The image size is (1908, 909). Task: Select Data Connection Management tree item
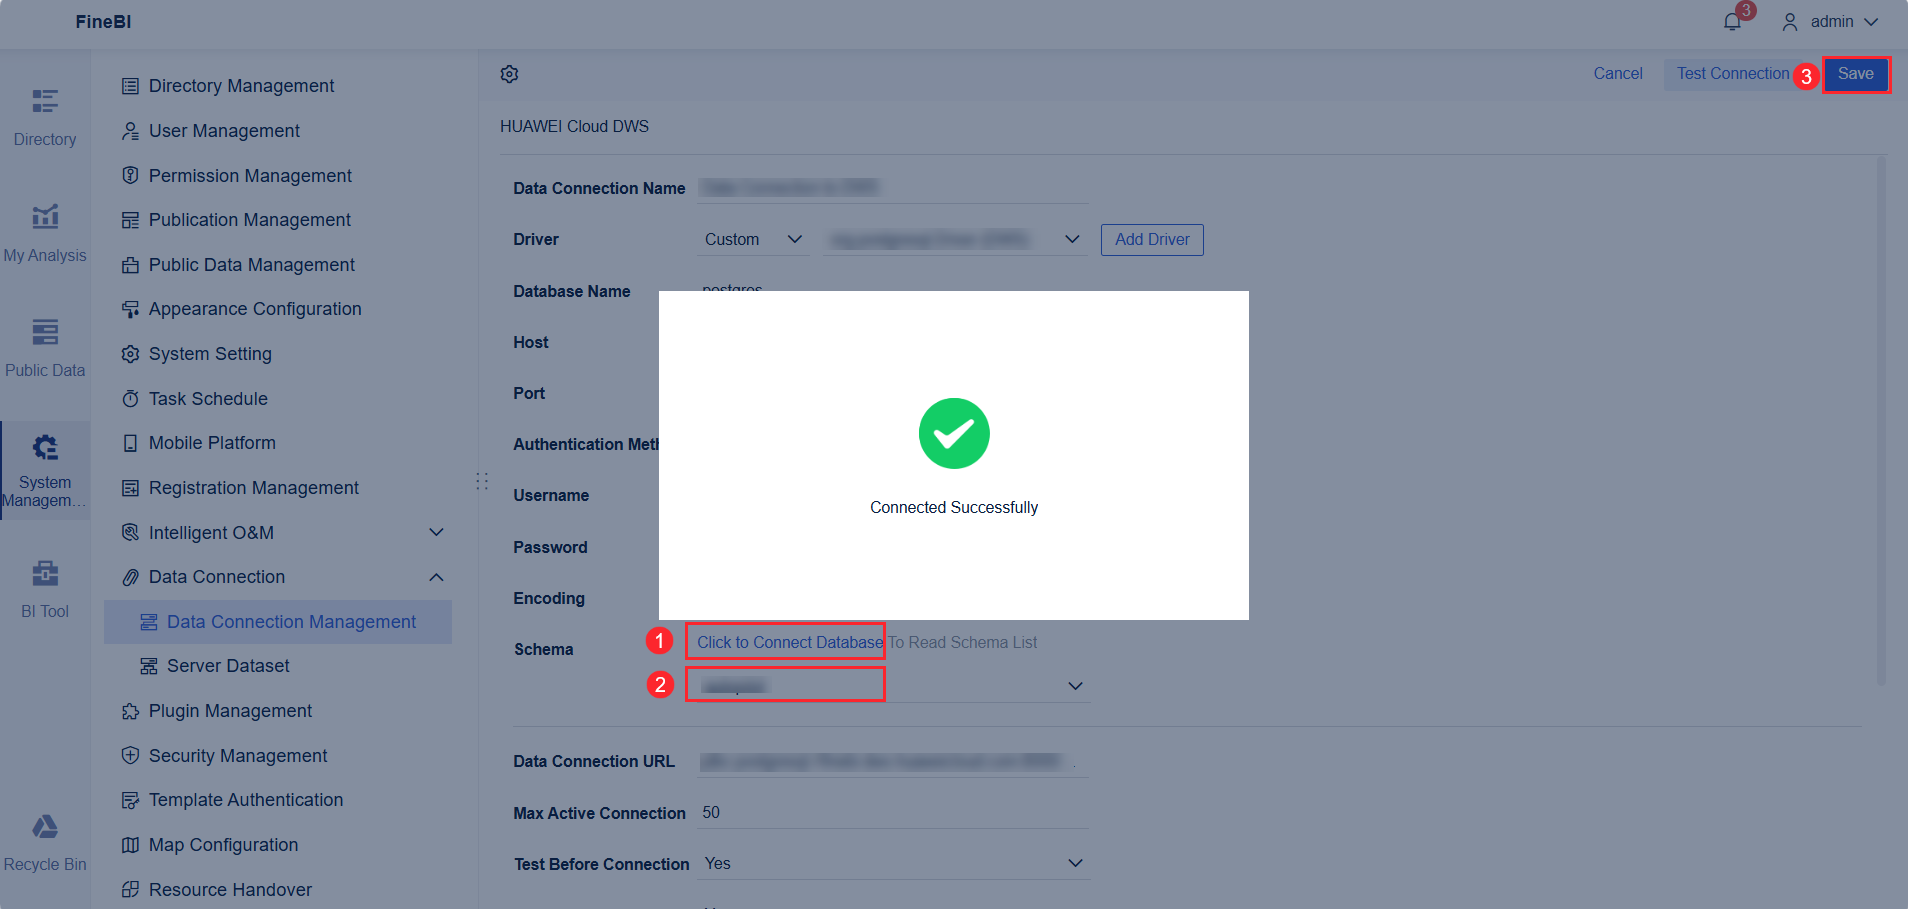(x=278, y=622)
